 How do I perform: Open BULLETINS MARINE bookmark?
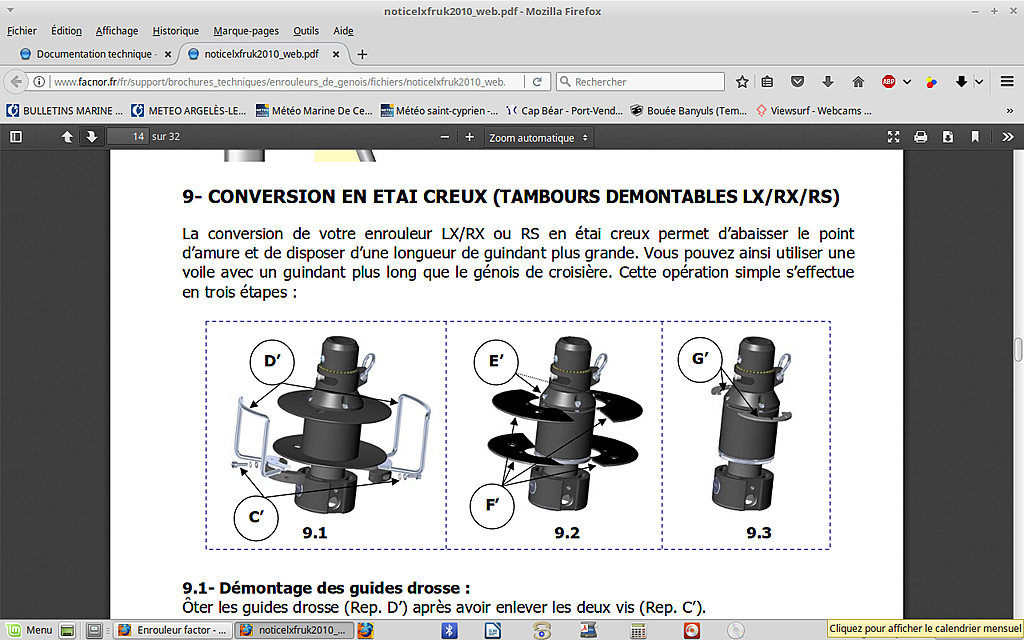pyautogui.click(x=65, y=111)
